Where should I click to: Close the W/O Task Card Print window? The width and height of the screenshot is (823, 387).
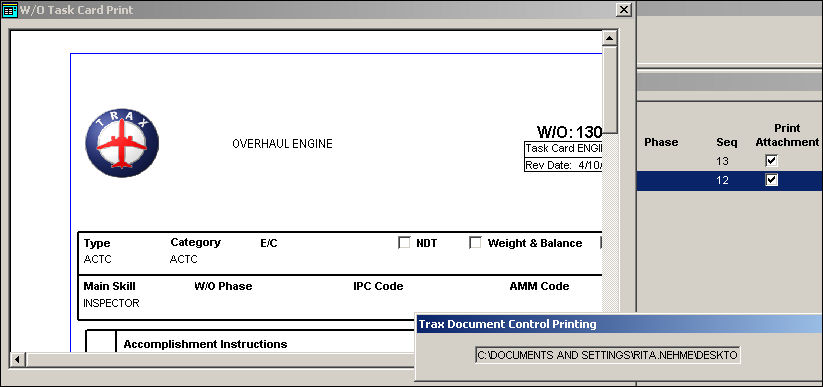[623, 9]
